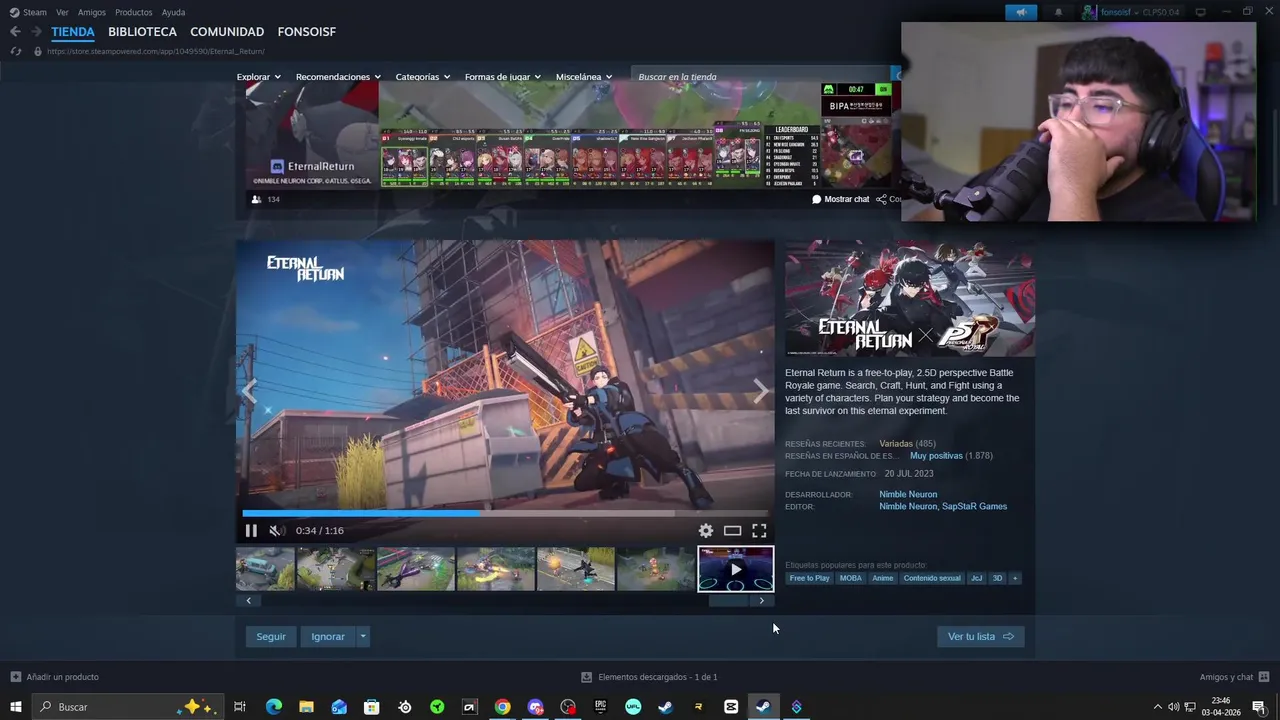This screenshot has width=1280, height=720.
Task: Unmute the trailer audio
Action: (276, 531)
